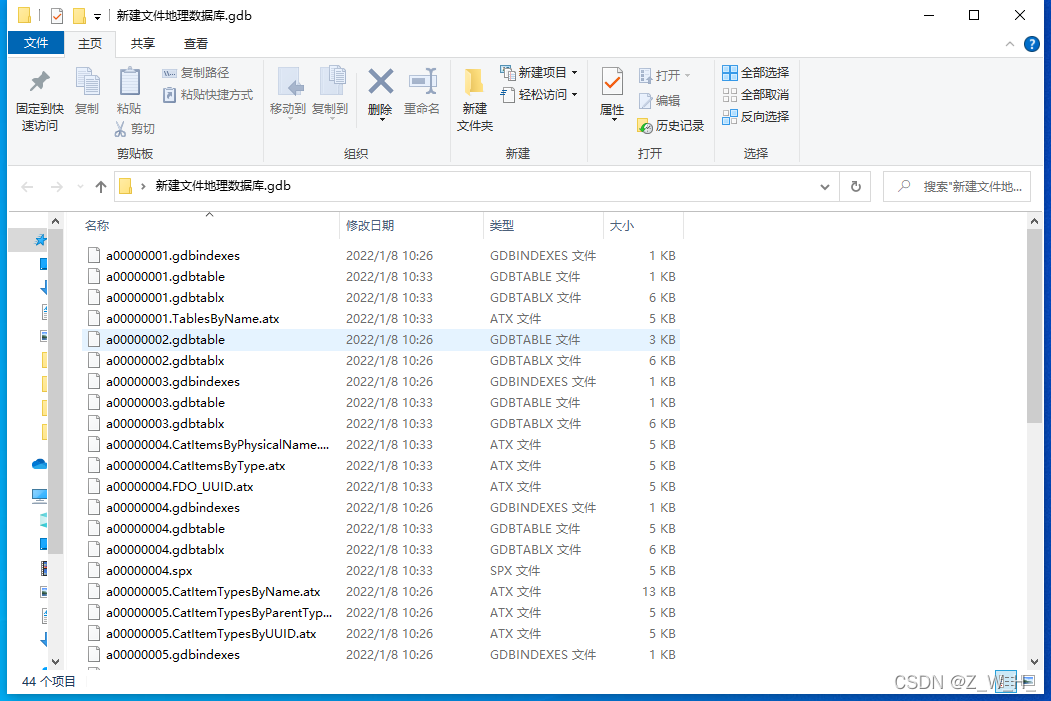Open the address bar history dropdown
This screenshot has width=1051, height=701.
(824, 186)
